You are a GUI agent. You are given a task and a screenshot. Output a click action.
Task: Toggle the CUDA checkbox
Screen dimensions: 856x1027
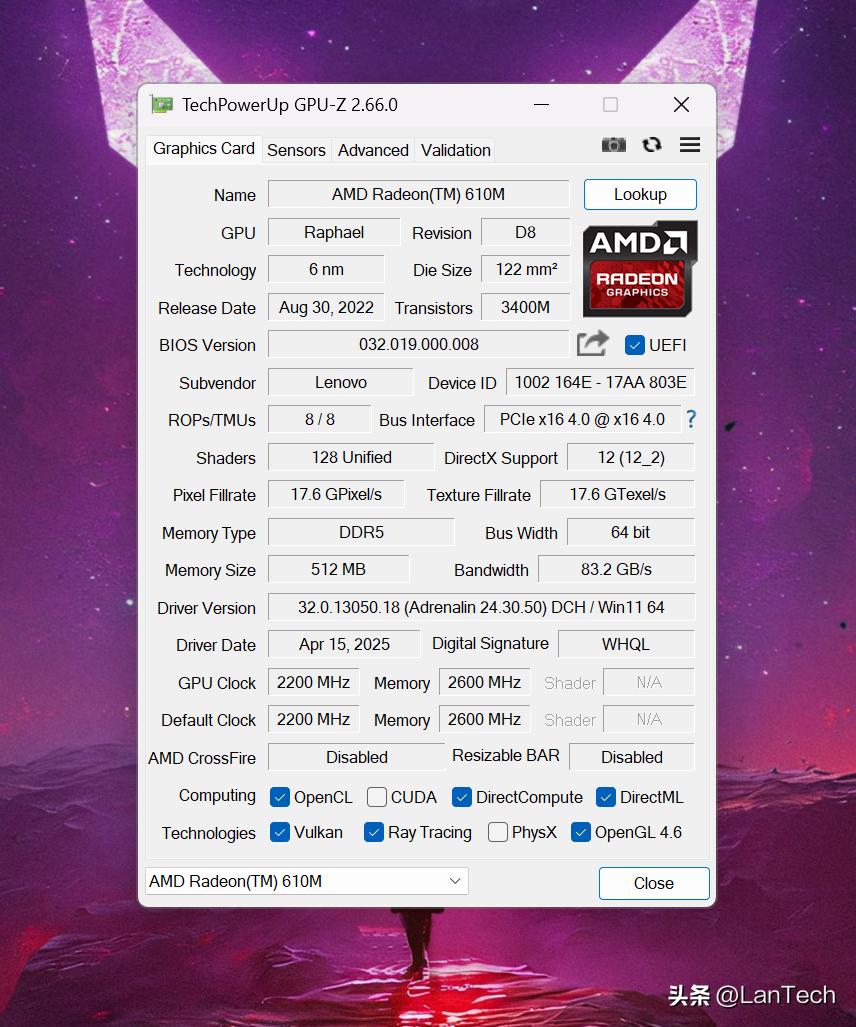pyautogui.click(x=377, y=797)
